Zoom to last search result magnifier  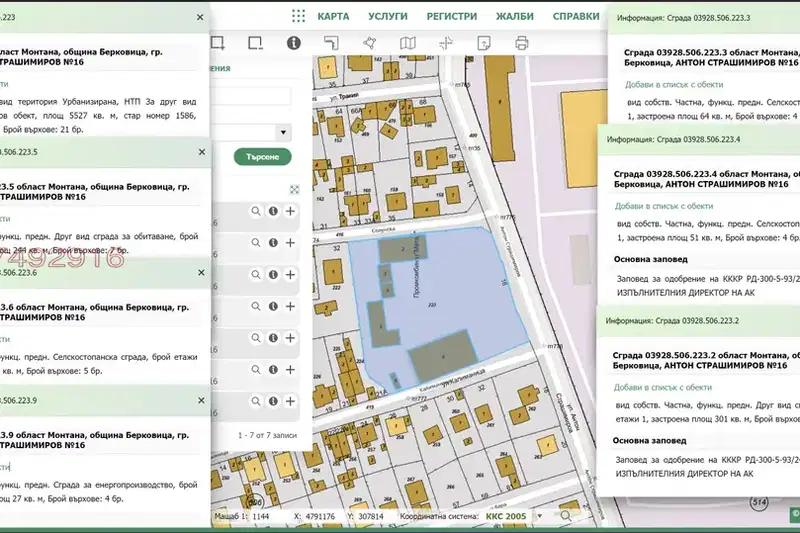coord(256,401)
